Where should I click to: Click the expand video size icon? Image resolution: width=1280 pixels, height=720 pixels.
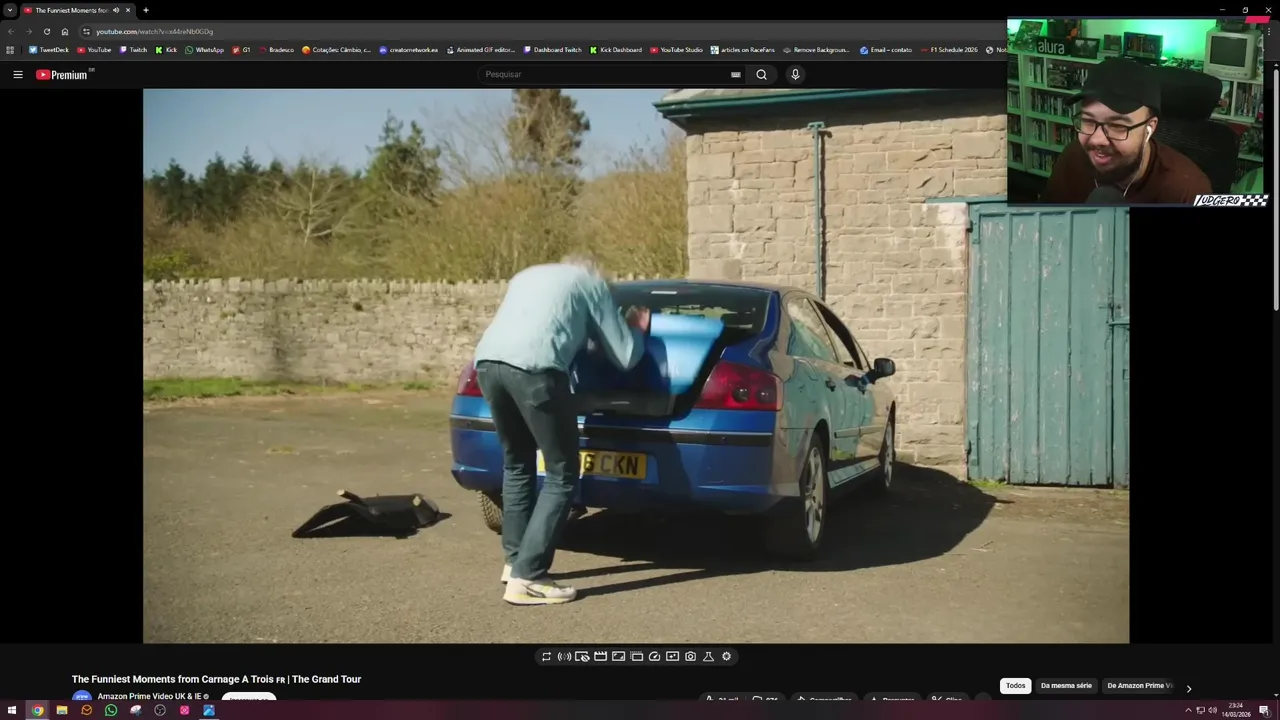[618, 657]
